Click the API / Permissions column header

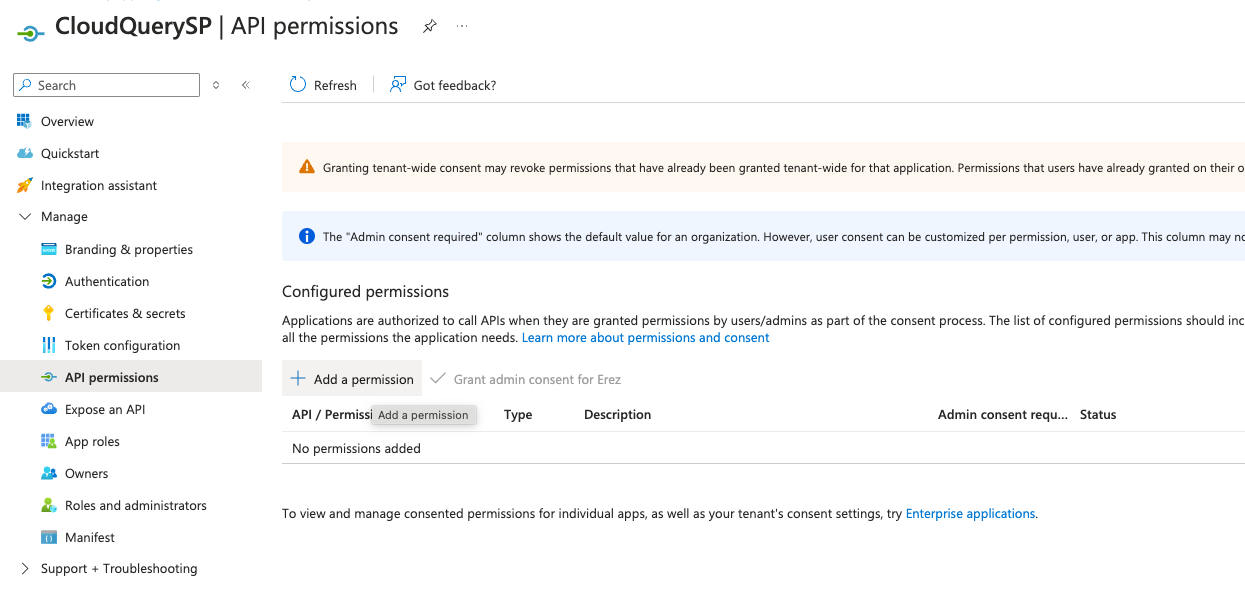pos(332,414)
